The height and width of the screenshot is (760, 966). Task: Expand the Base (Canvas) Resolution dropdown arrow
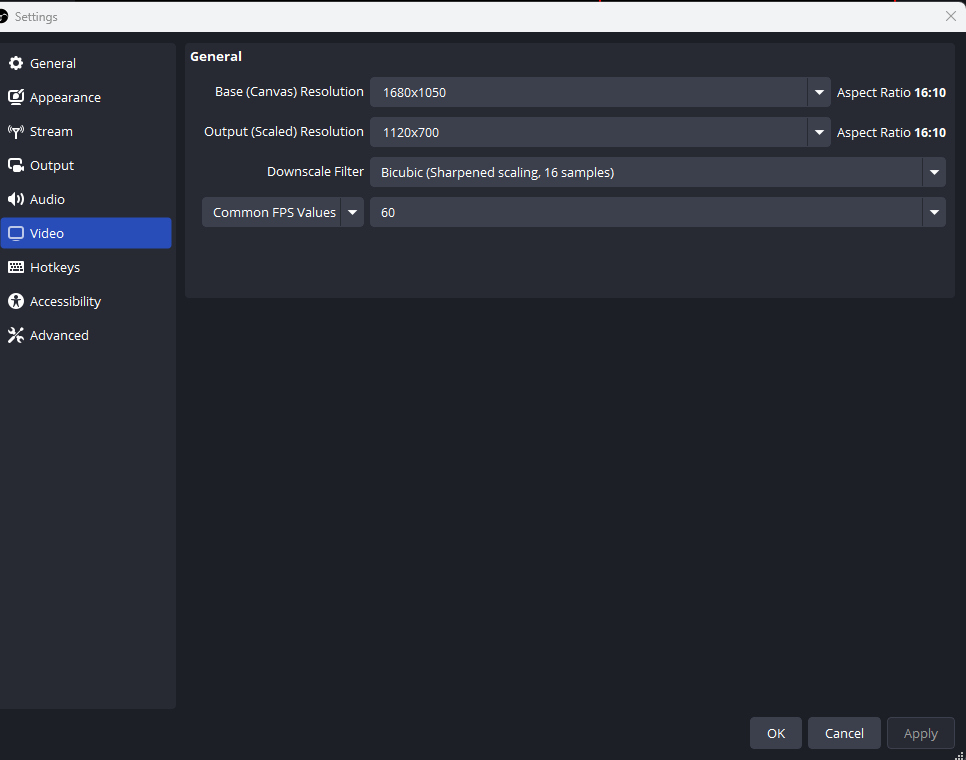point(819,92)
